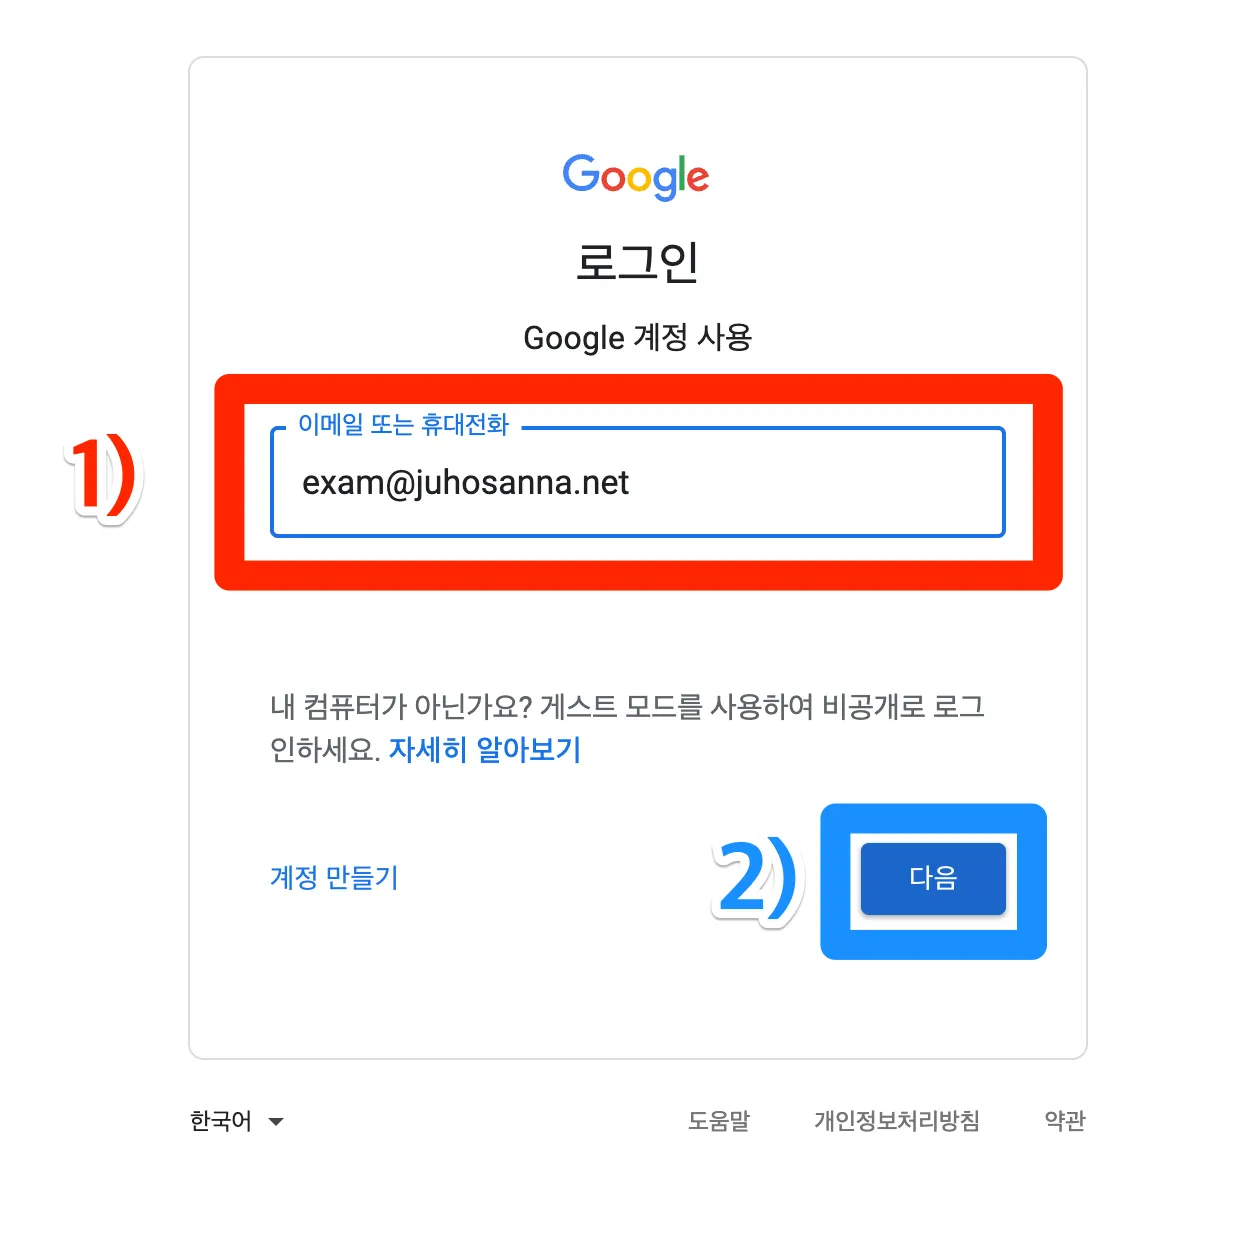Open the 한국어 language dropdown
The width and height of the screenshot is (1255, 1255).
(x=237, y=1121)
